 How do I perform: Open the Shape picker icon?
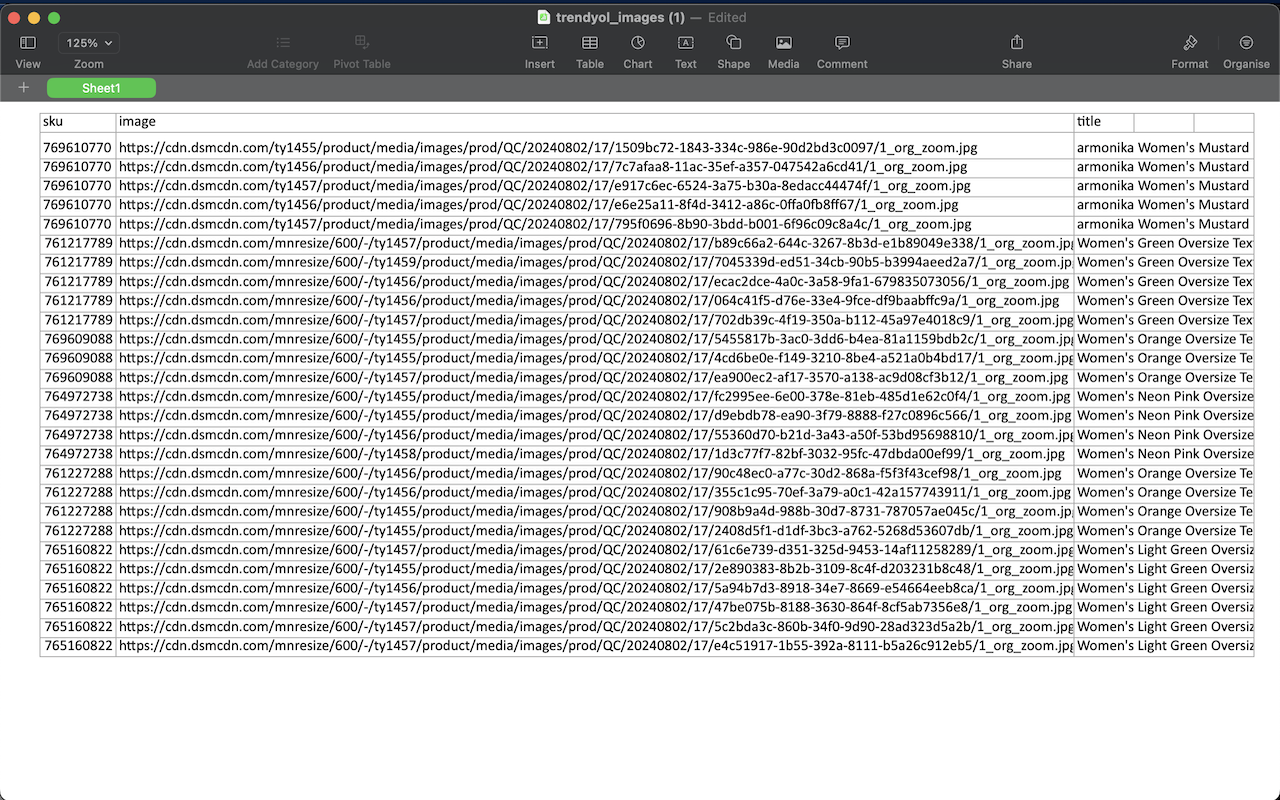[733, 44]
